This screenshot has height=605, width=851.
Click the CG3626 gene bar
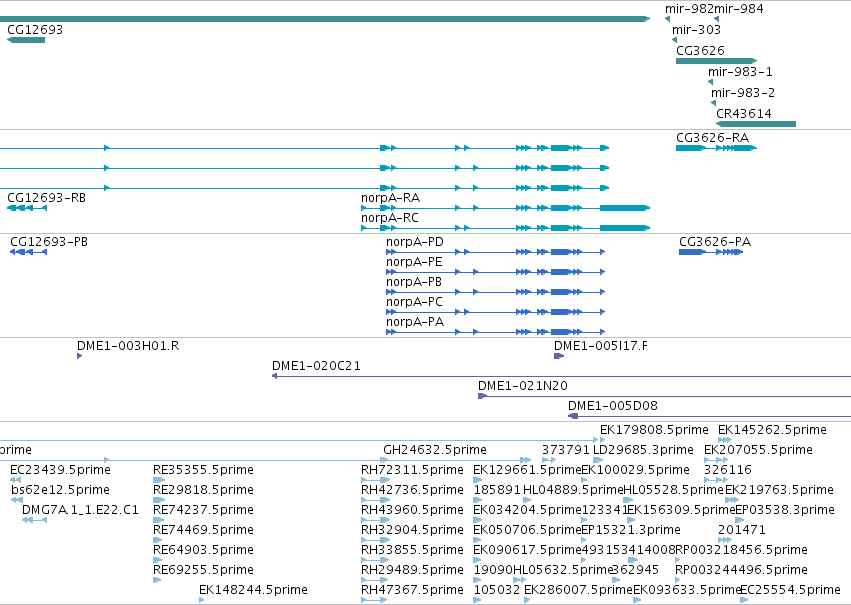716,61
